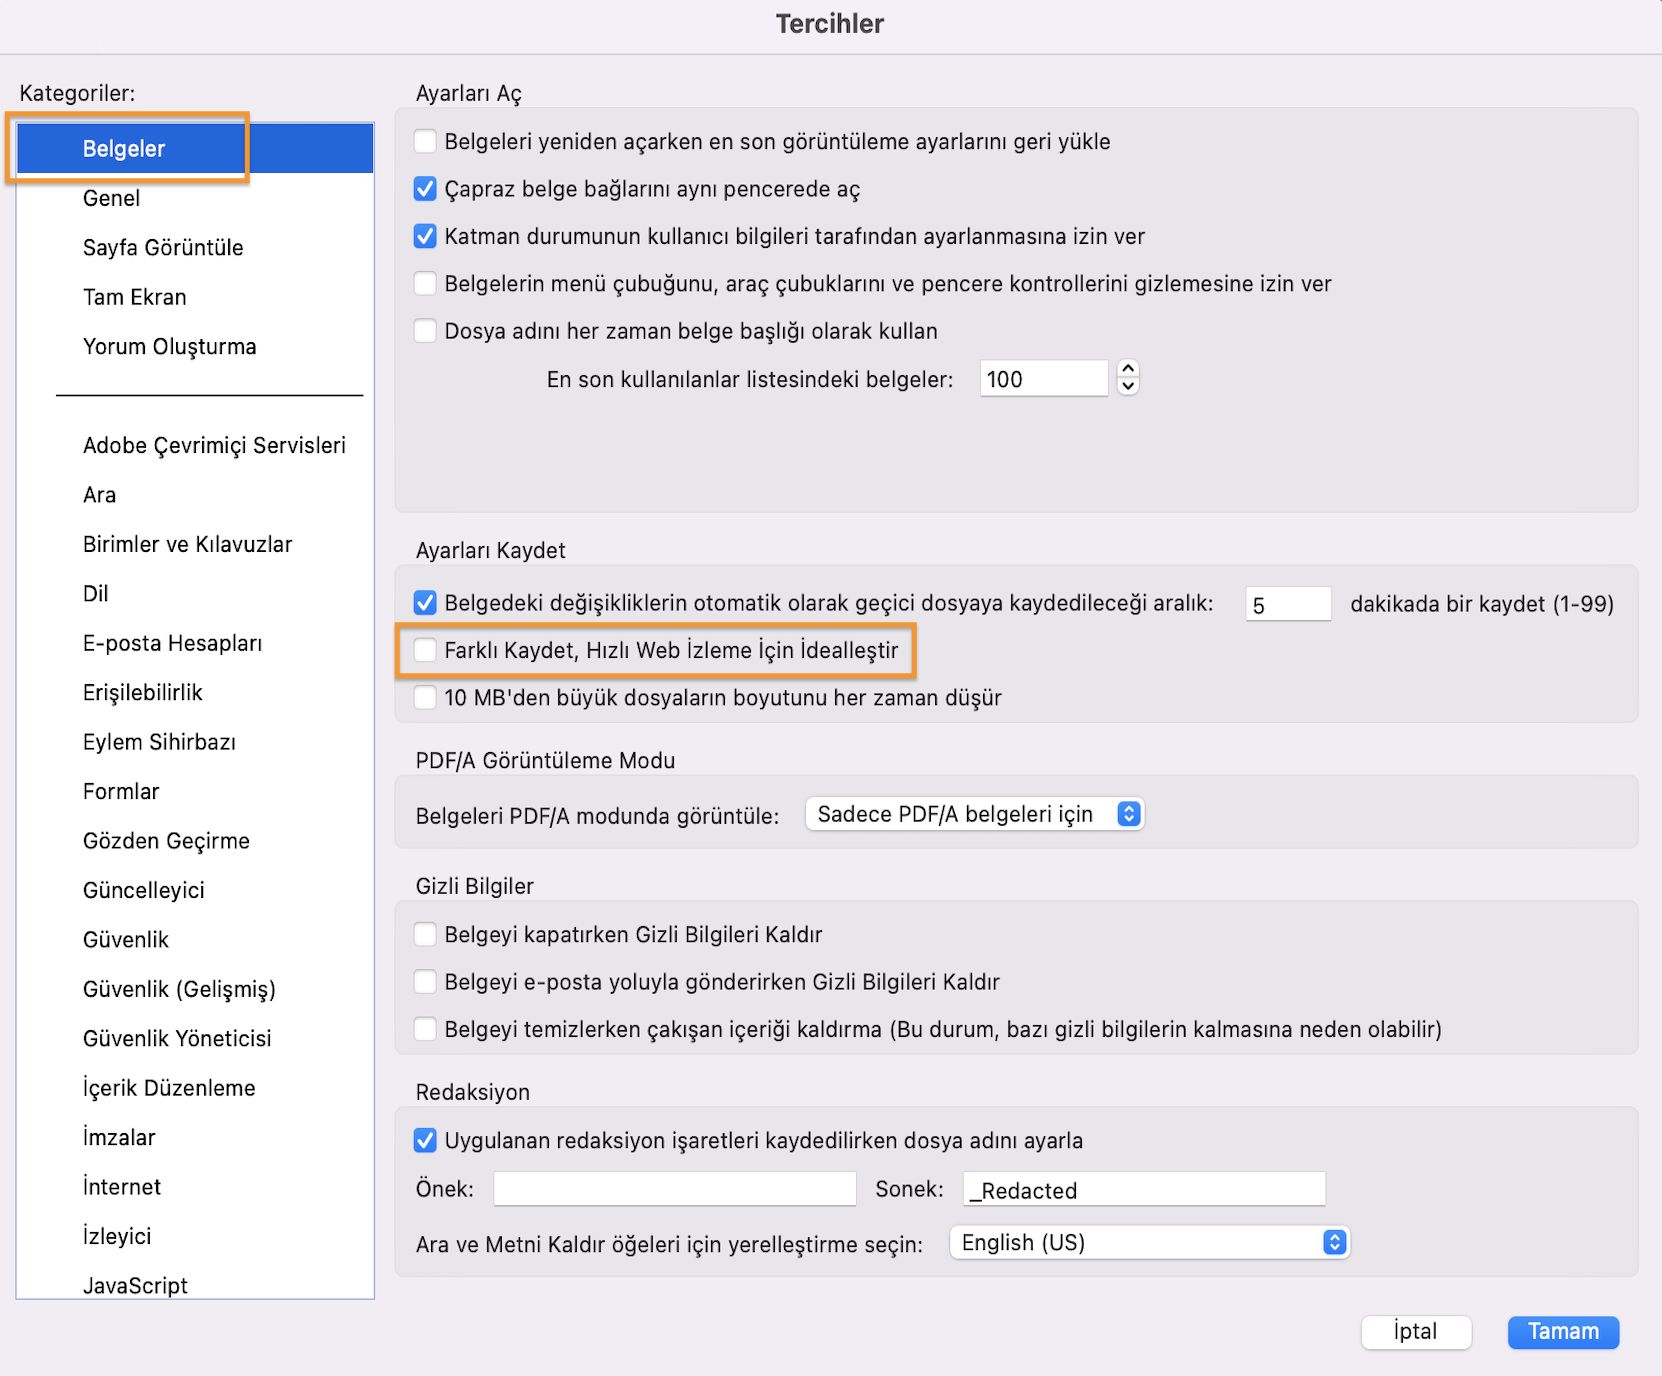The image size is (1662, 1376).
Task: Open the English (US) localization dropdown
Action: tap(1149, 1242)
